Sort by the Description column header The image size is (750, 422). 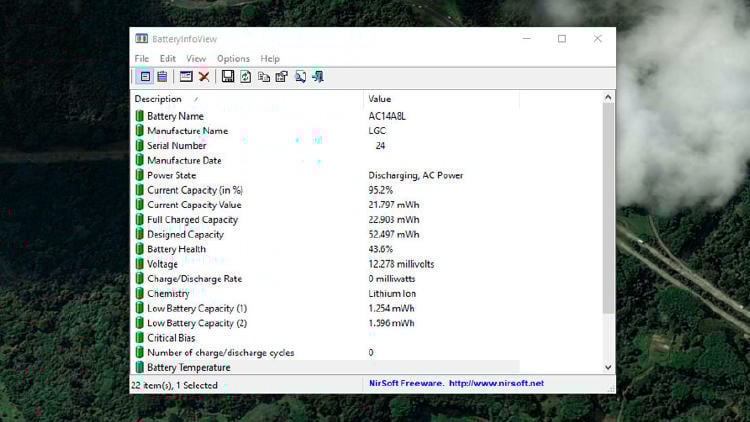247,99
